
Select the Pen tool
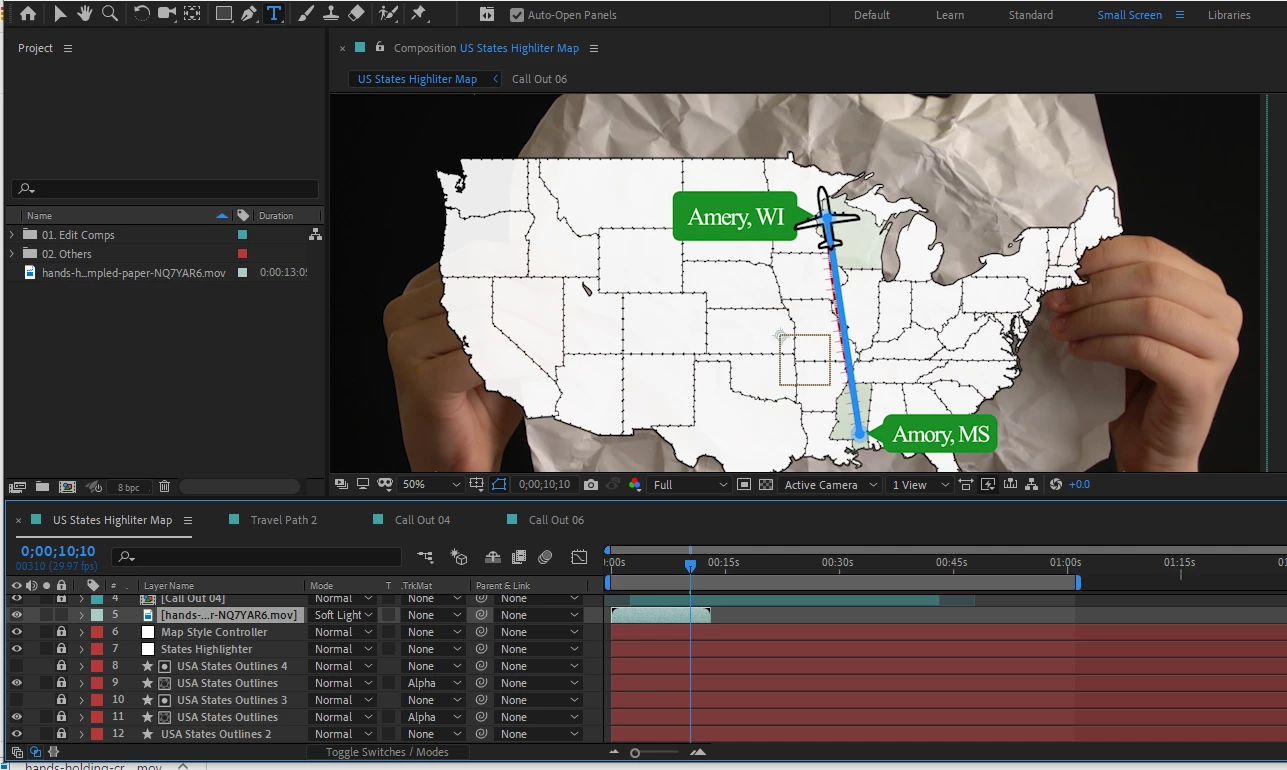point(249,14)
